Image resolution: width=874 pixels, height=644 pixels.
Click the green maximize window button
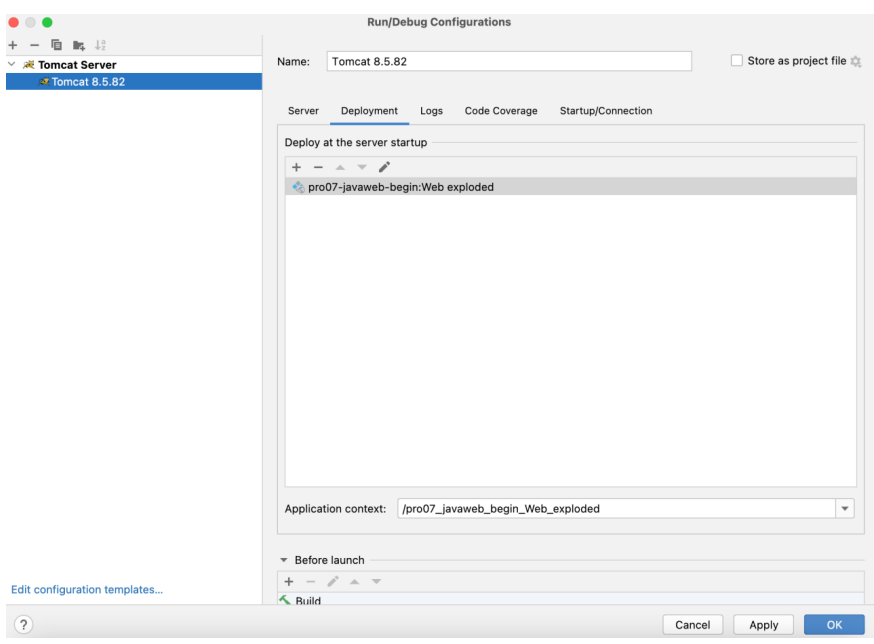[x=47, y=22]
